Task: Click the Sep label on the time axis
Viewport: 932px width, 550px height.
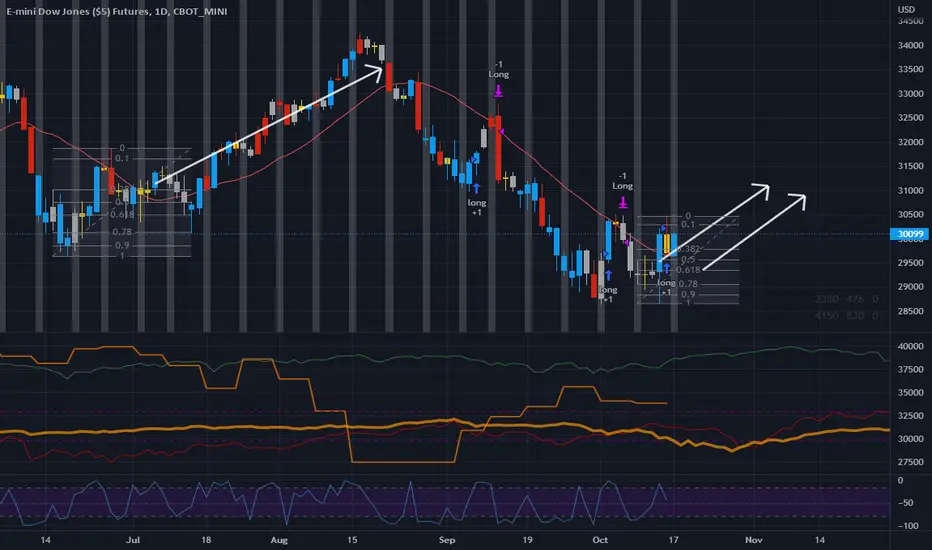Action: [x=446, y=540]
